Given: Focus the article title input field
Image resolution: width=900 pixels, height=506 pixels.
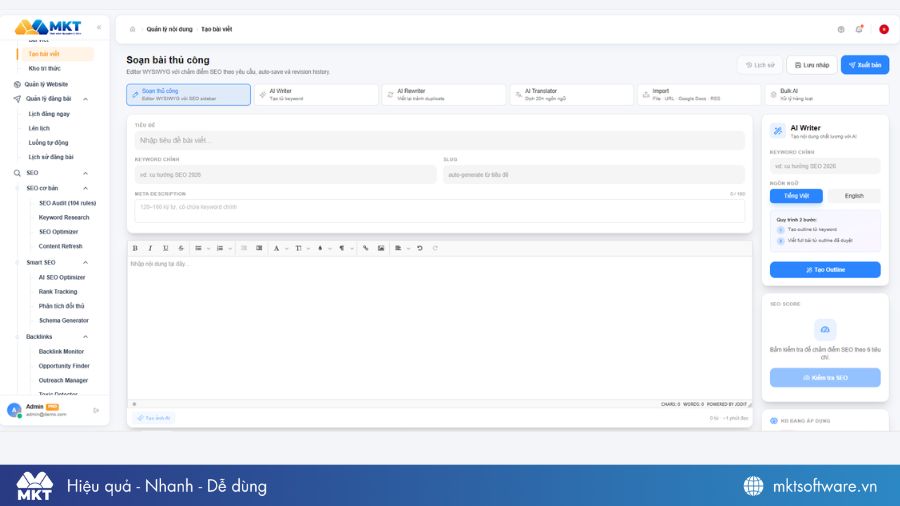Looking at the screenshot, I should 440,141.
